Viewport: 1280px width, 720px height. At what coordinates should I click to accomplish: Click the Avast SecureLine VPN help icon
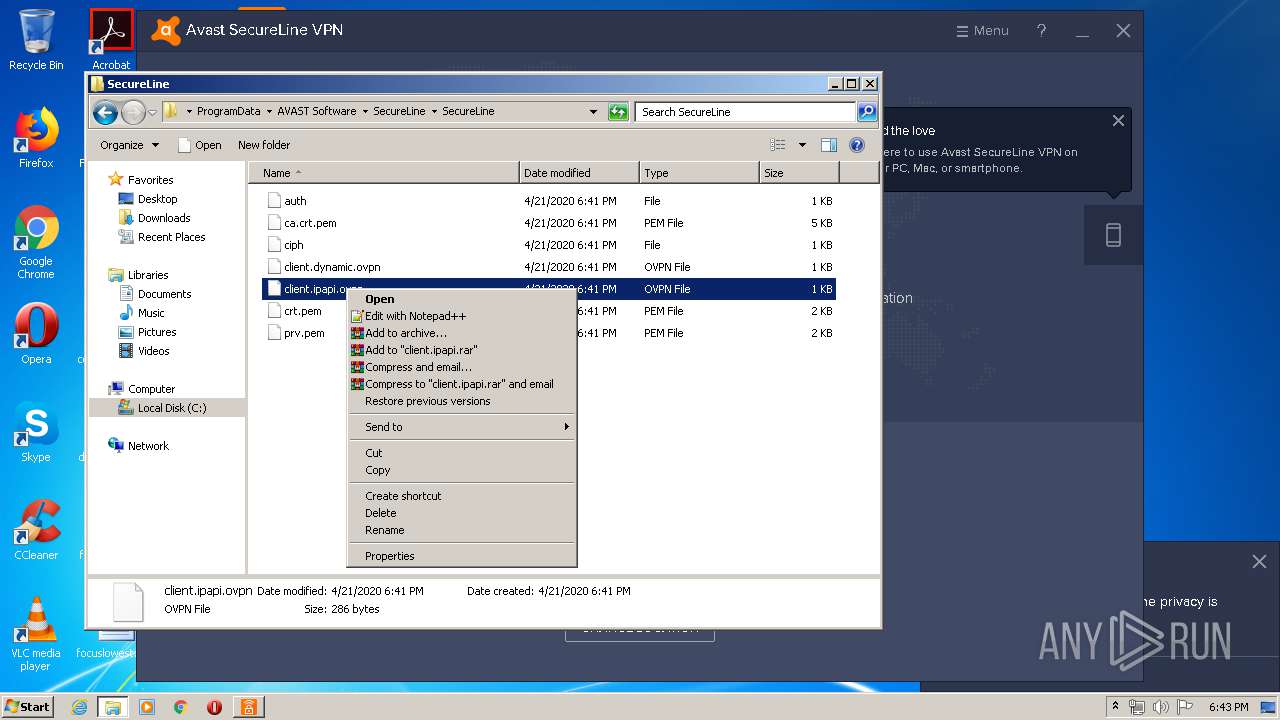point(1041,31)
